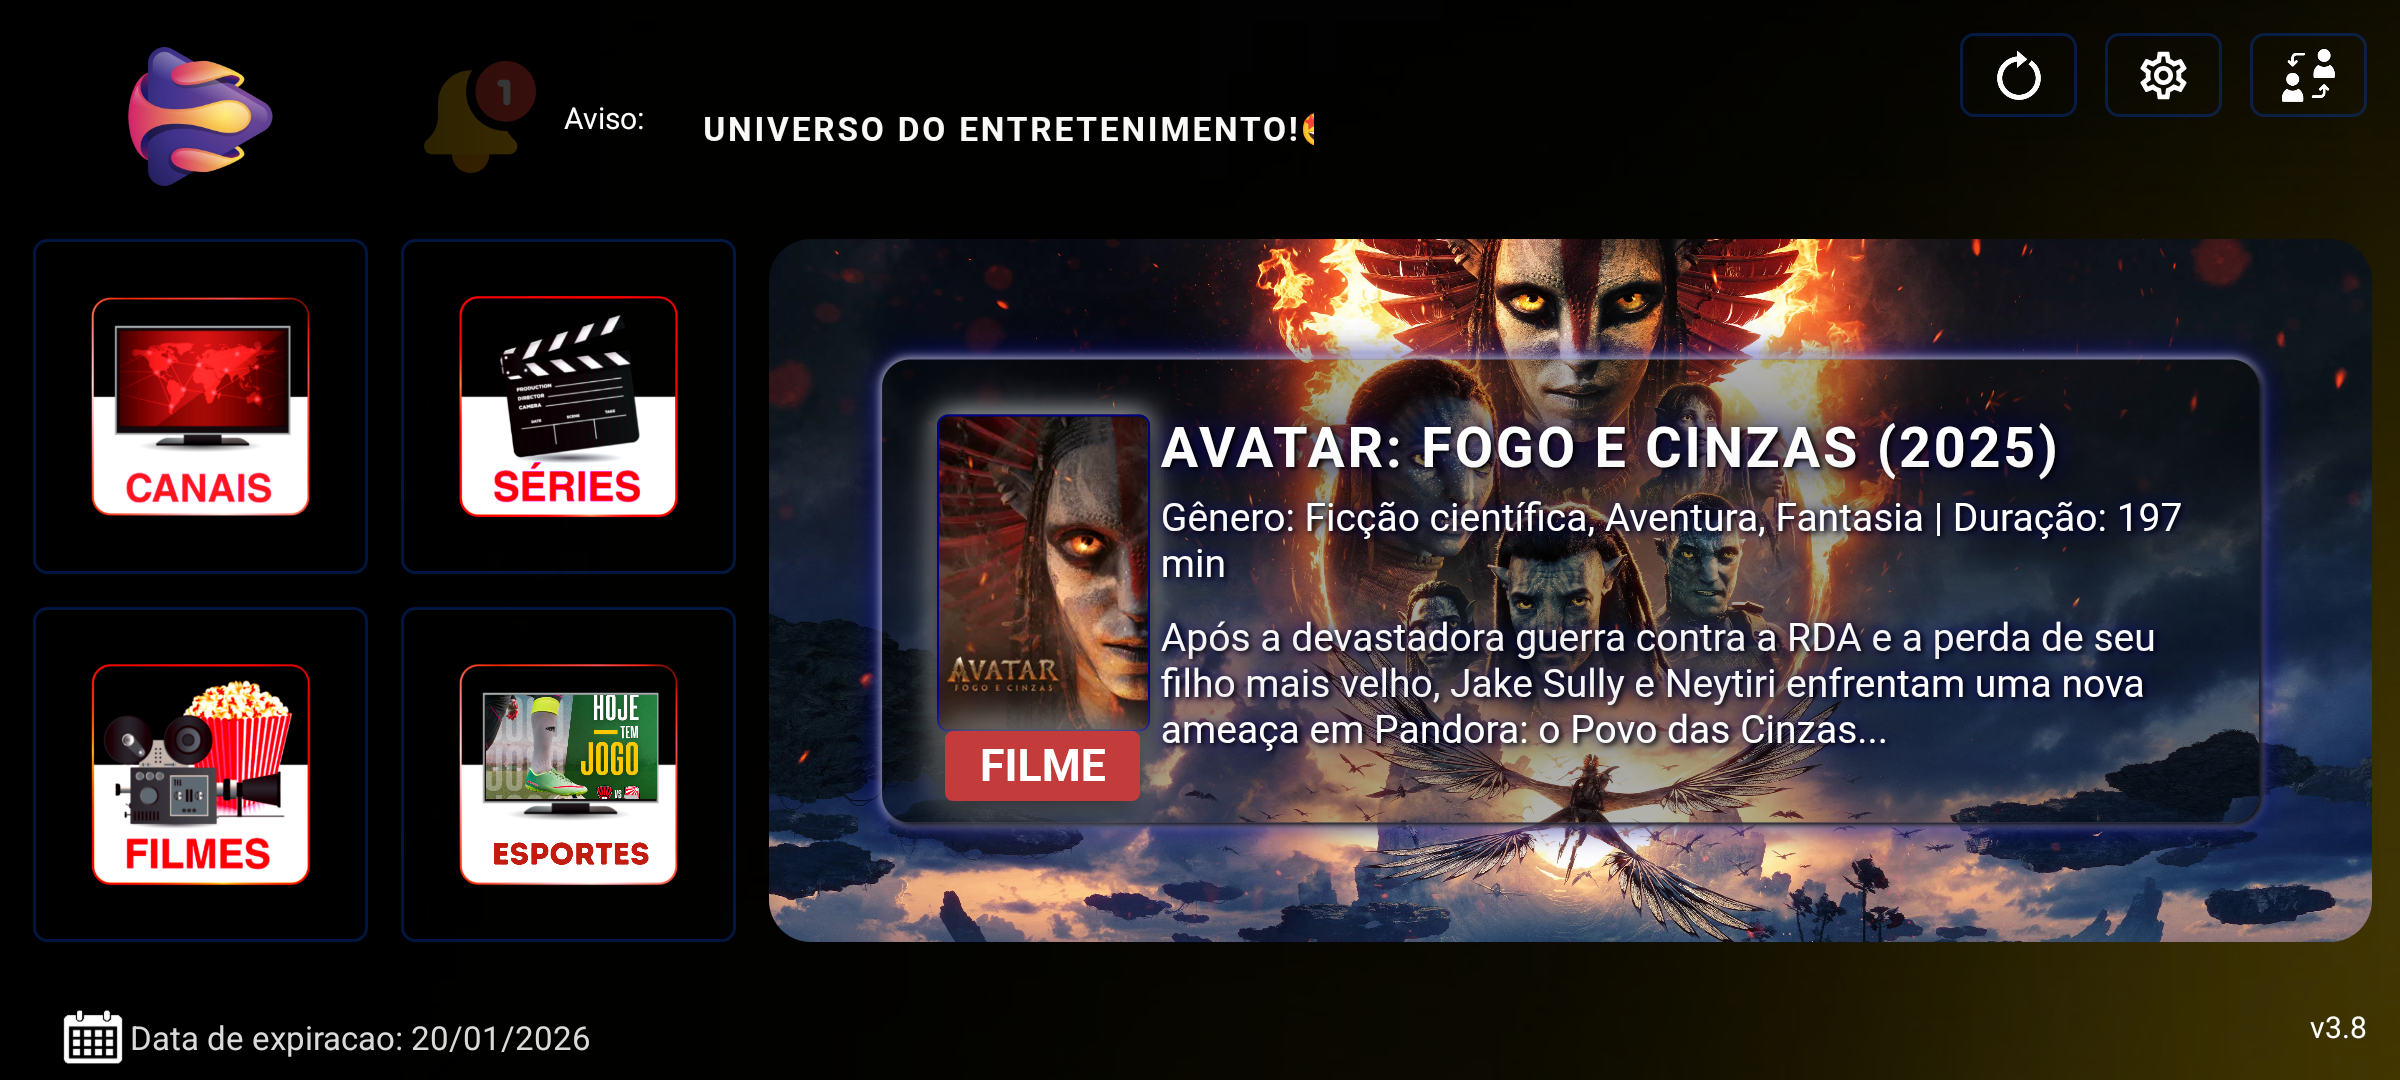The image size is (2400, 1080).
Task: Click the refresh circular arrow icon
Action: click(x=2018, y=76)
